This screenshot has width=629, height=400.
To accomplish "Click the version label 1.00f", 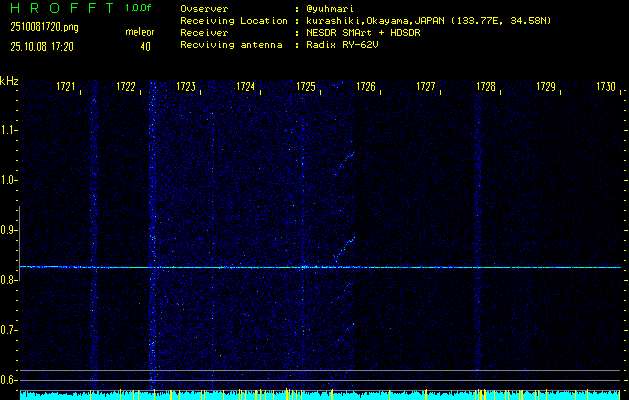I will pos(138,8).
